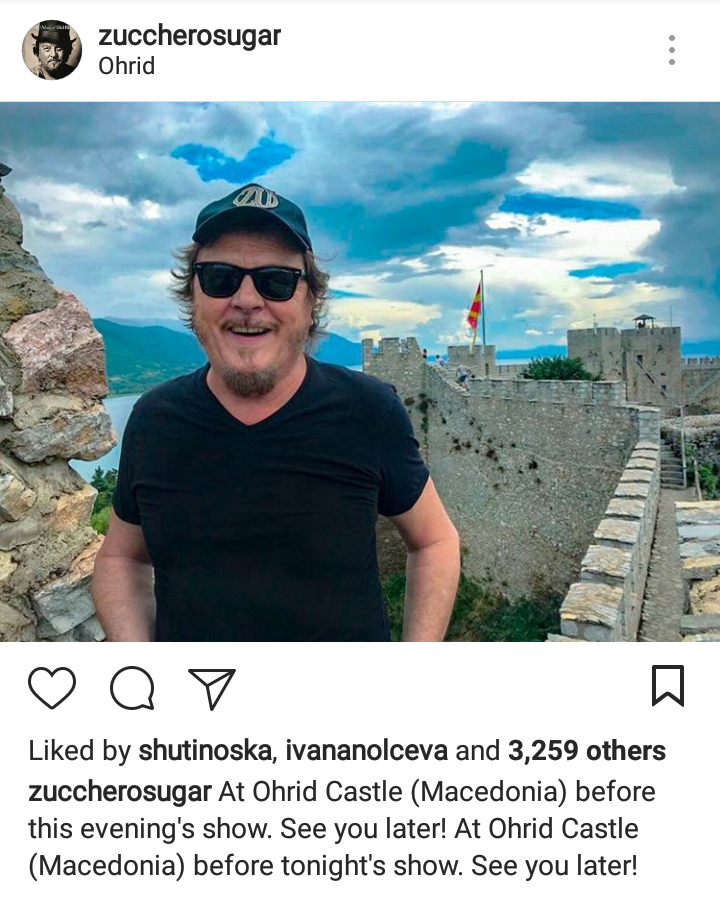
Task: Open the Ohrid location tag
Action: pos(127,66)
